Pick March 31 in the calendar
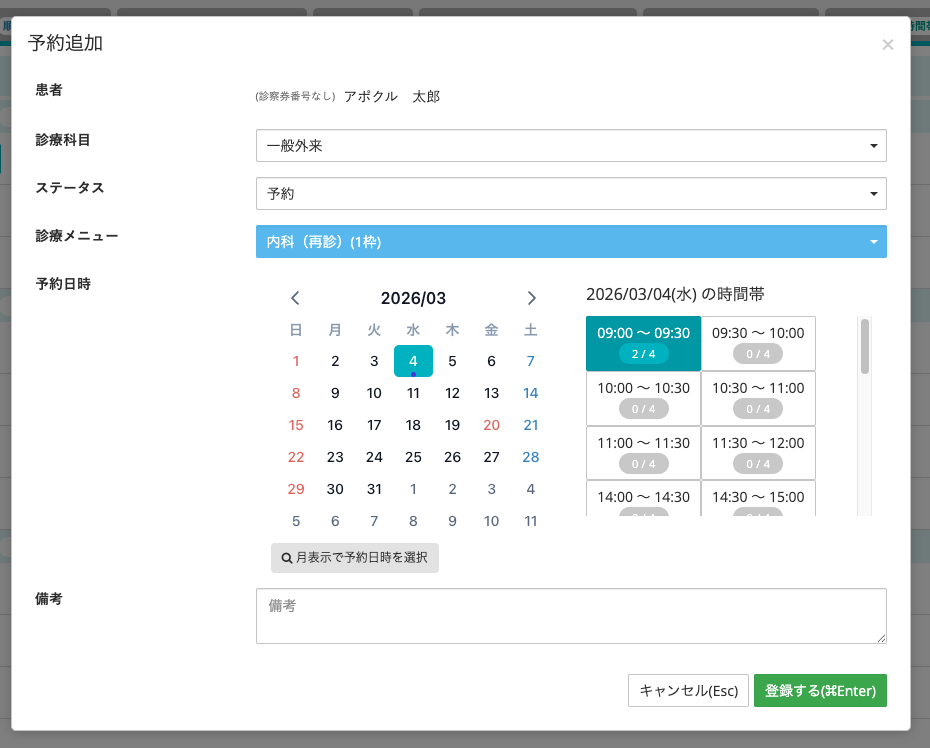 374,489
